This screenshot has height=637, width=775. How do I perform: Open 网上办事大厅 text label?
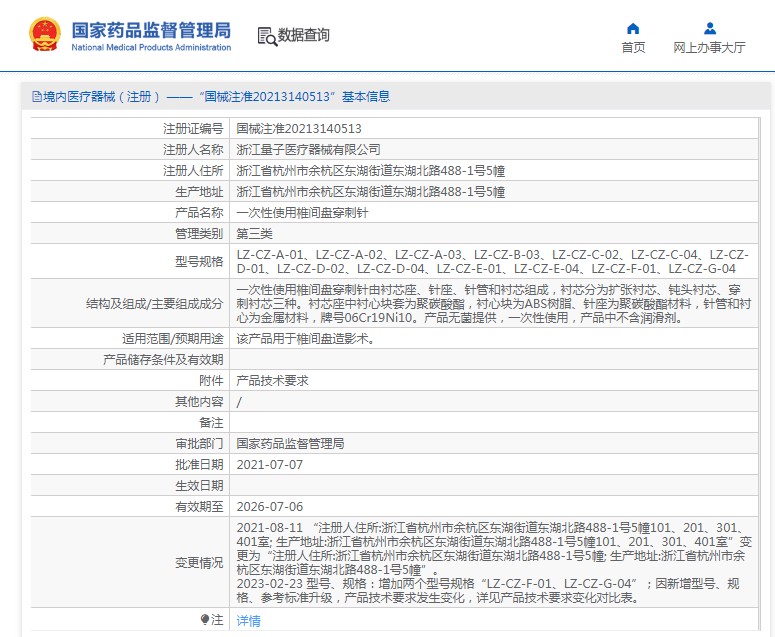(709, 47)
